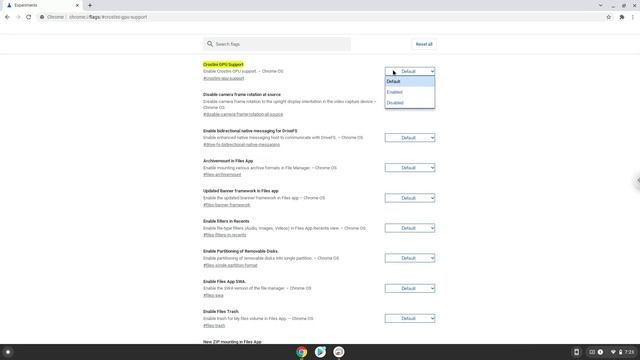Open dropdown for Enable Files App SWA
This screenshot has width=640, height=360.
pyautogui.click(x=410, y=288)
